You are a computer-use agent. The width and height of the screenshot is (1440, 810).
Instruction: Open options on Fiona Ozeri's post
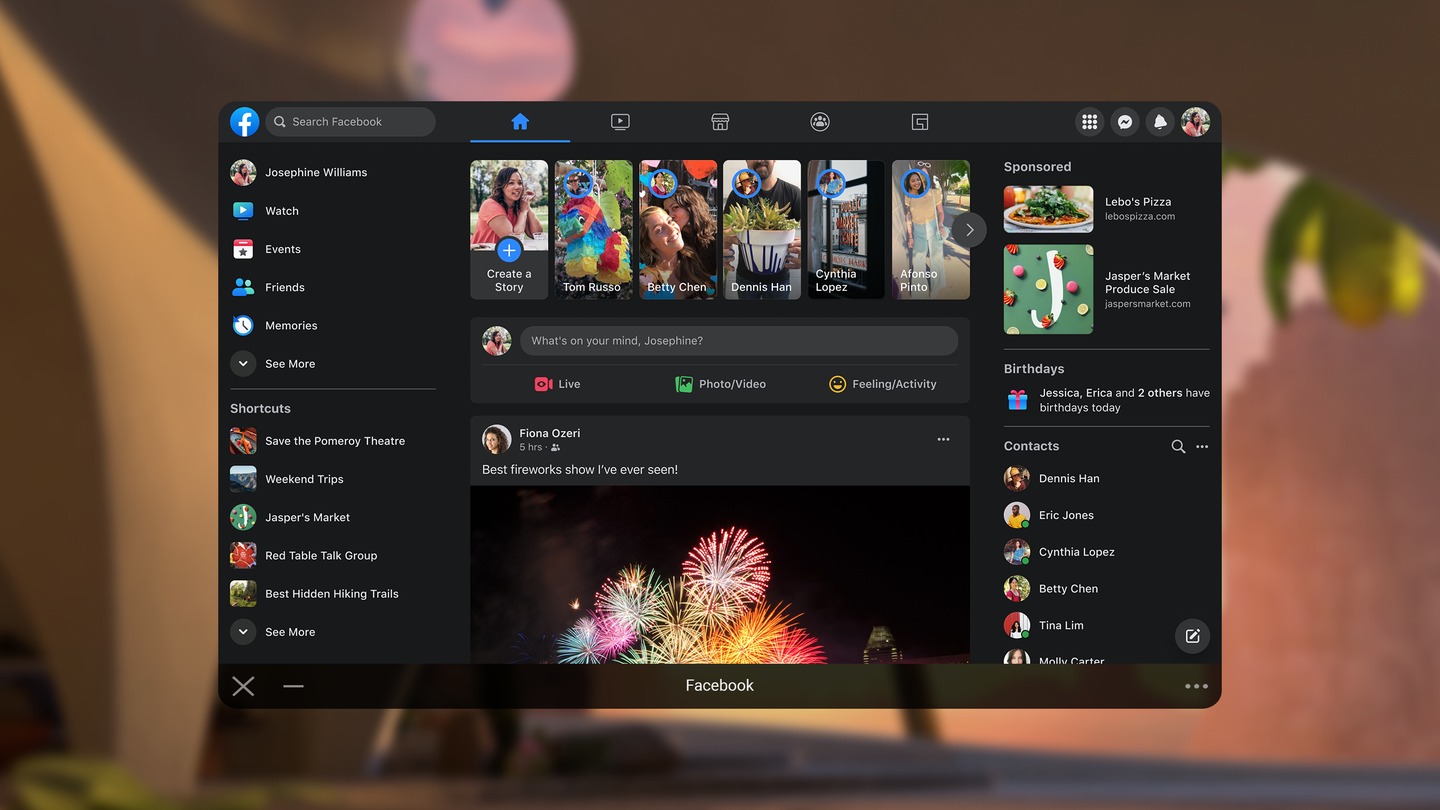943,439
